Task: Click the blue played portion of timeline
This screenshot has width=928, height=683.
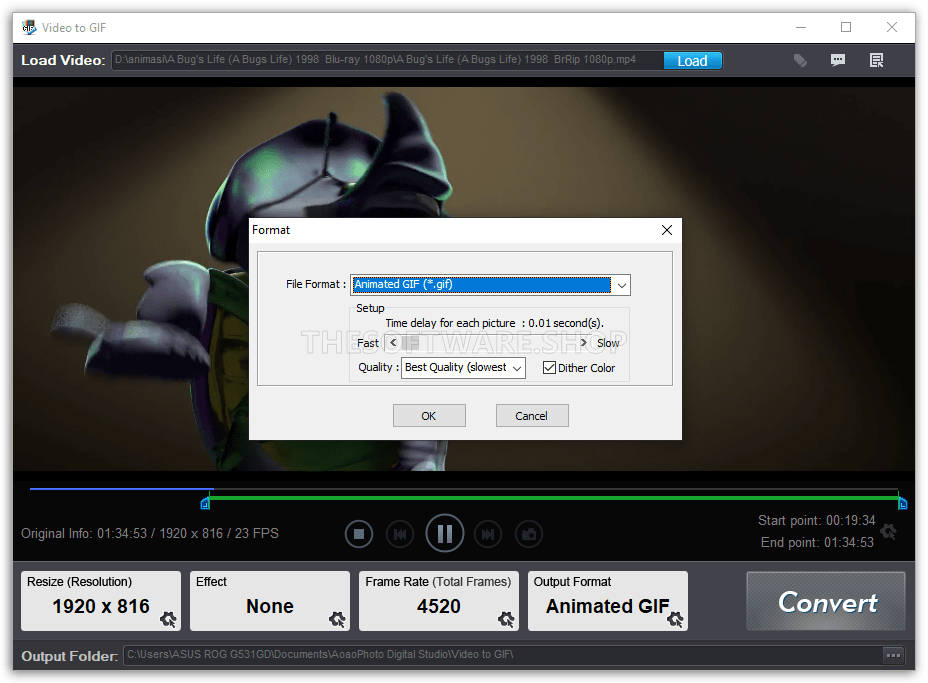Action: [x=121, y=489]
